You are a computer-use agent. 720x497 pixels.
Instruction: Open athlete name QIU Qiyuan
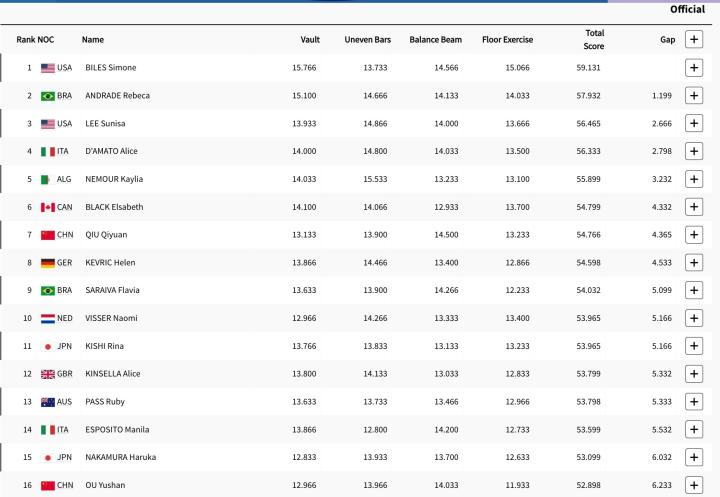109,235
